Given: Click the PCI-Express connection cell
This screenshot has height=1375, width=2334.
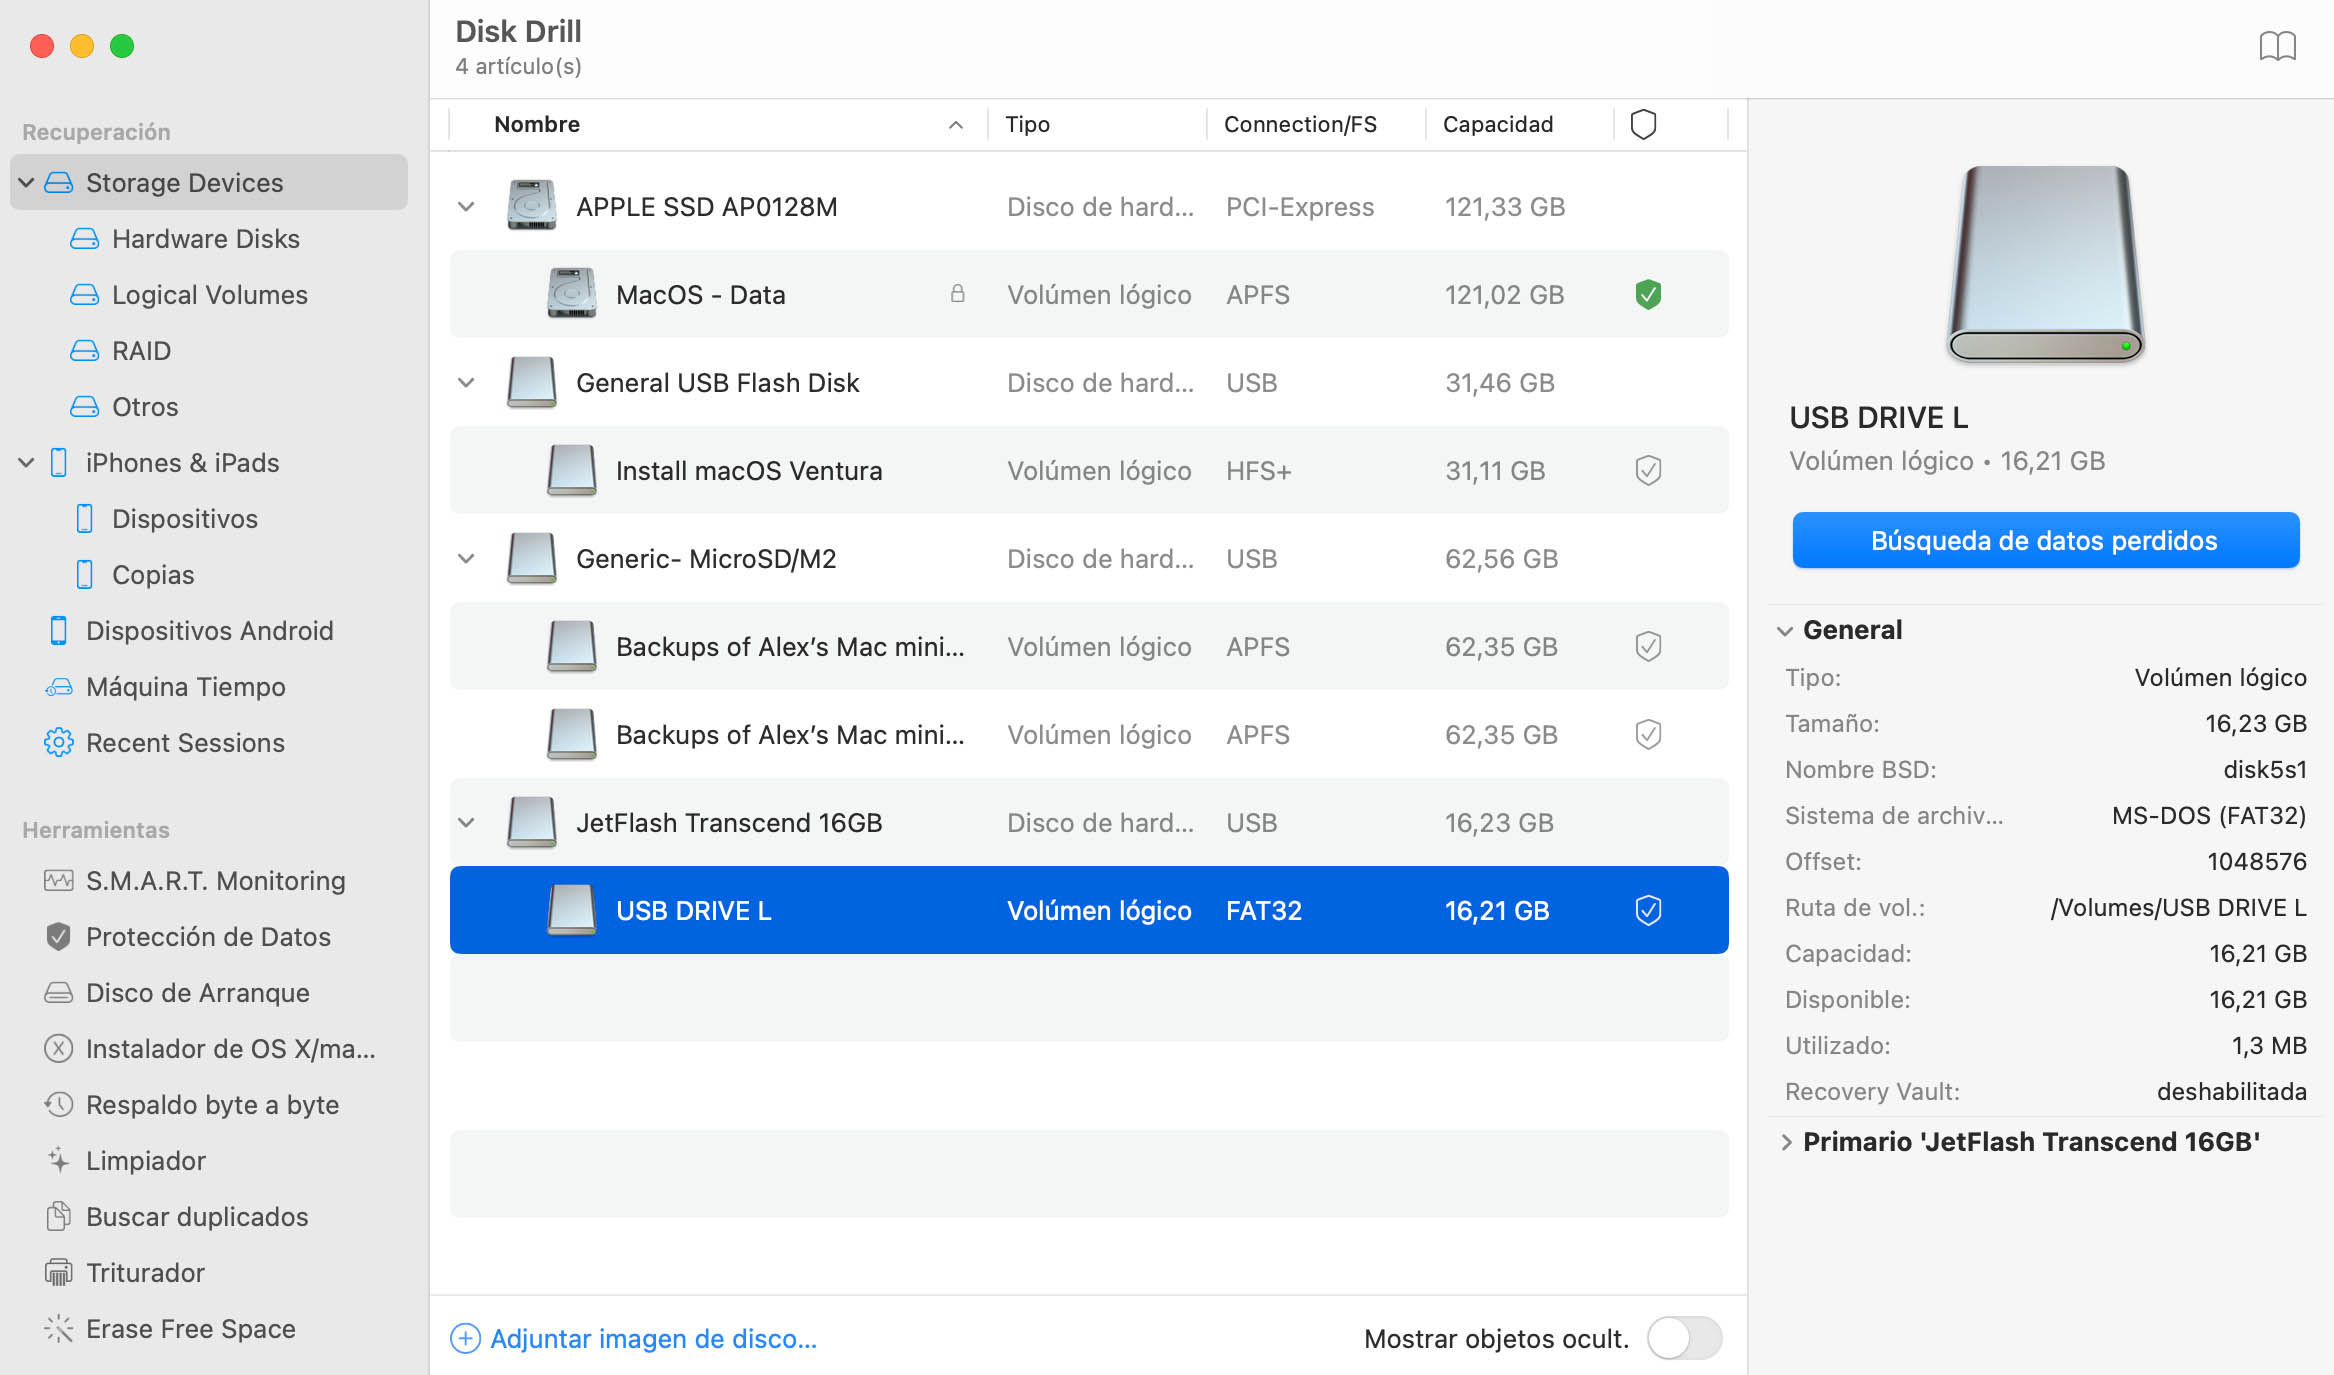Looking at the screenshot, I should (x=1299, y=206).
